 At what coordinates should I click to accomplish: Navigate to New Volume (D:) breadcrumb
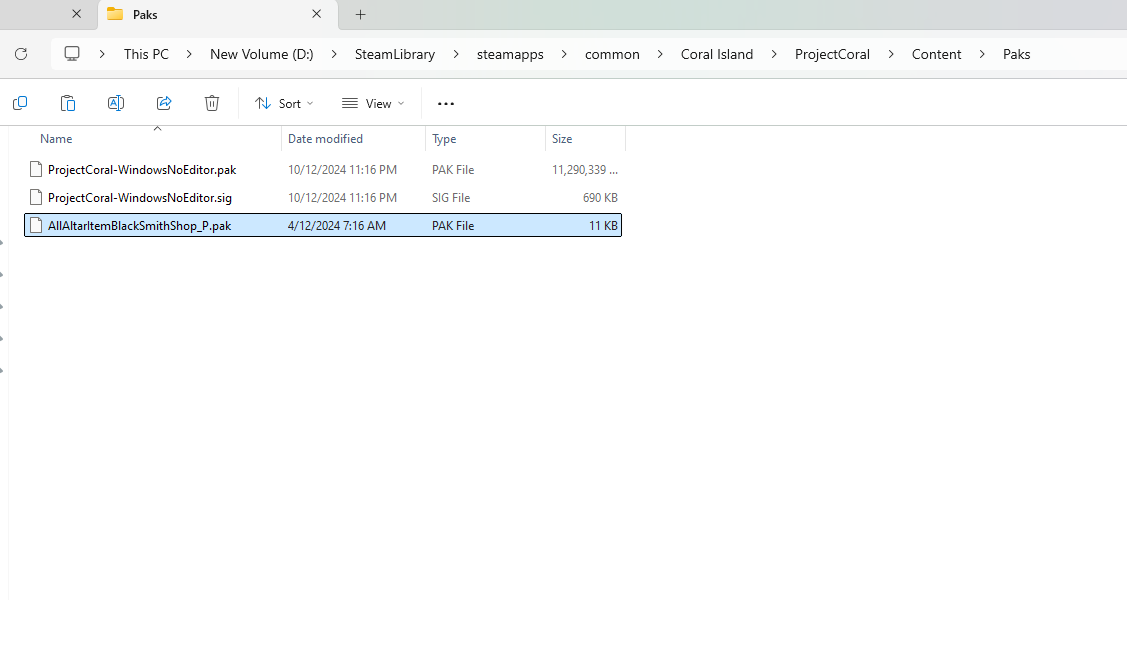click(x=262, y=55)
